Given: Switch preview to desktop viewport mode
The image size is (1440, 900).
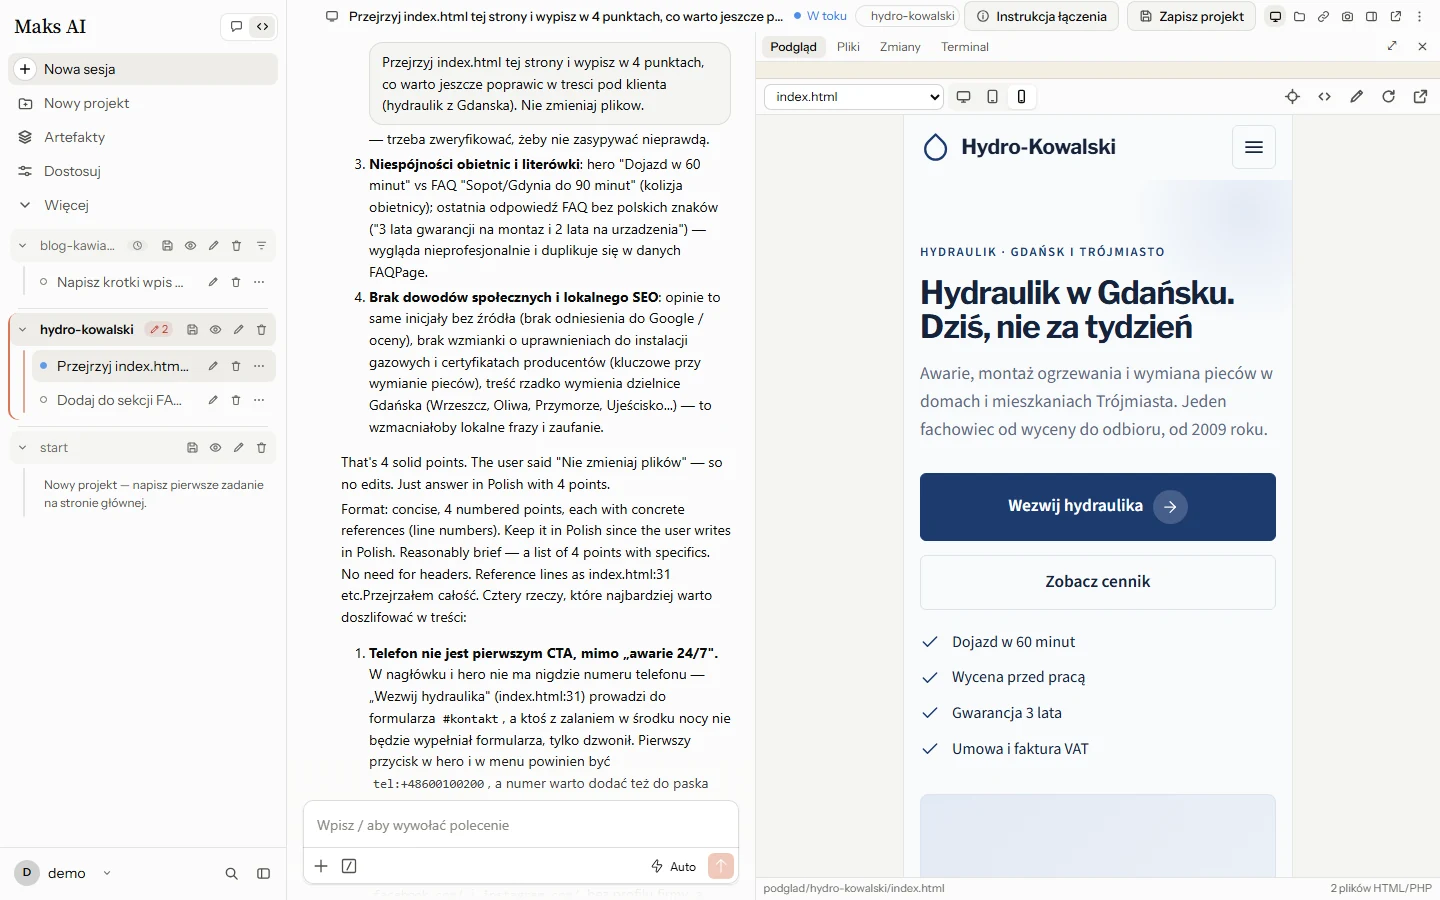Looking at the screenshot, I should [963, 97].
